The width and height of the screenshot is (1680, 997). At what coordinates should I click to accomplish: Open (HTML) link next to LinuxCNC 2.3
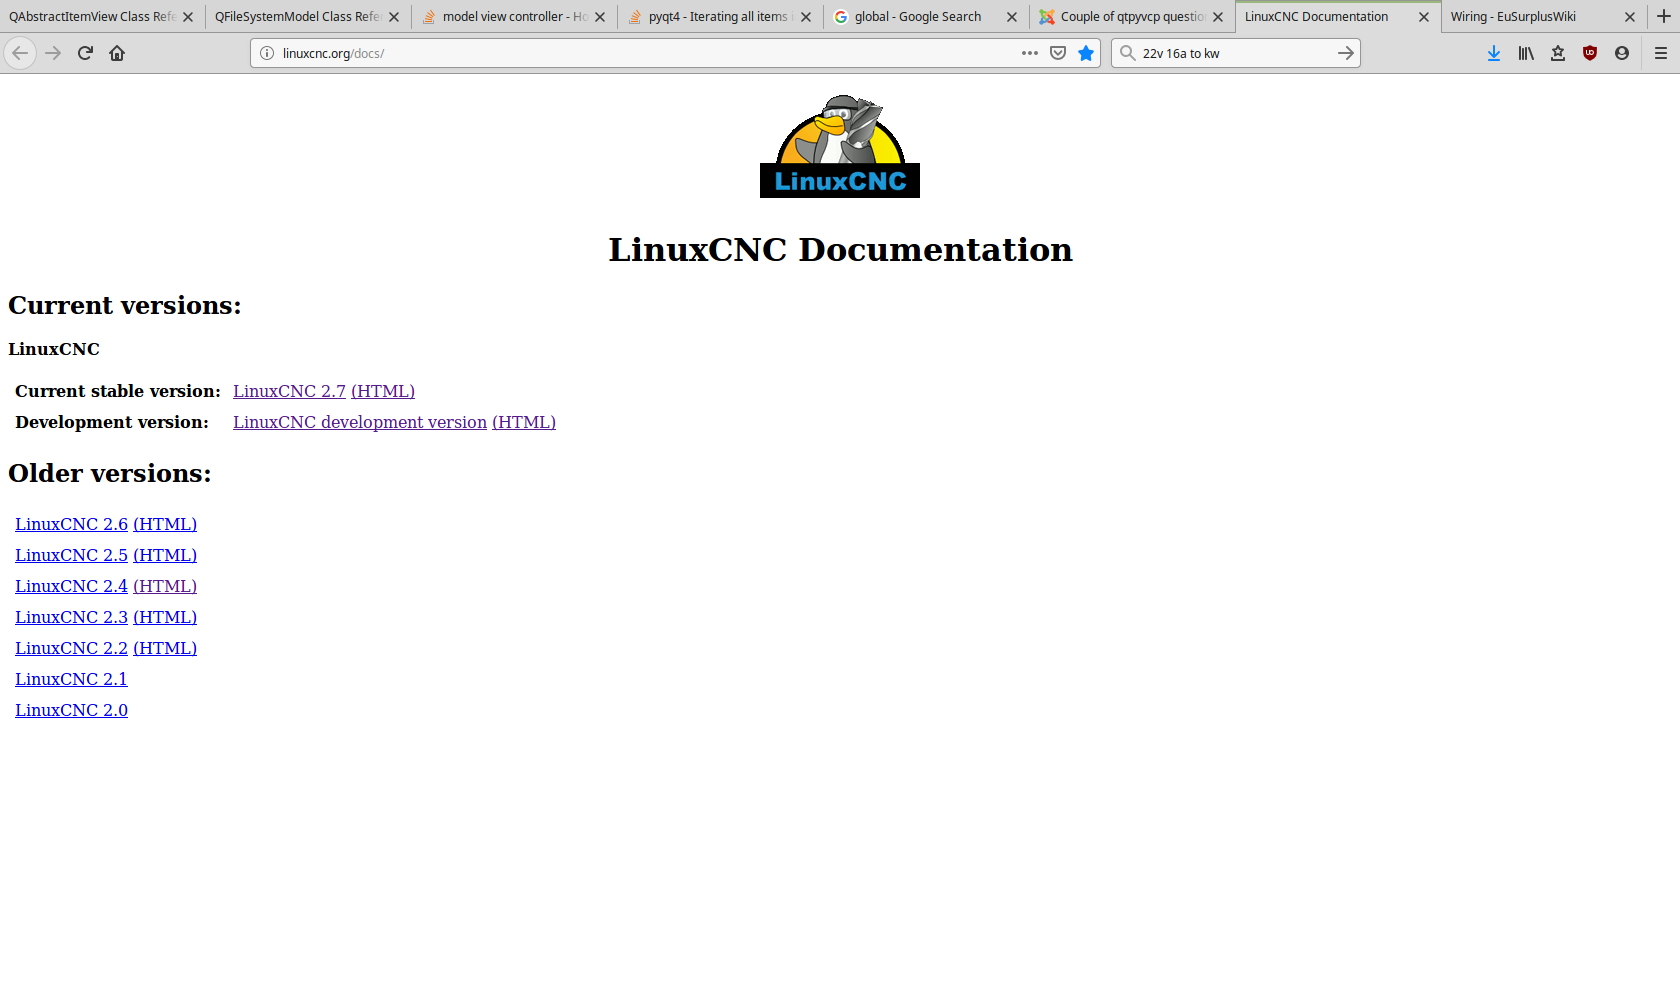(x=165, y=617)
